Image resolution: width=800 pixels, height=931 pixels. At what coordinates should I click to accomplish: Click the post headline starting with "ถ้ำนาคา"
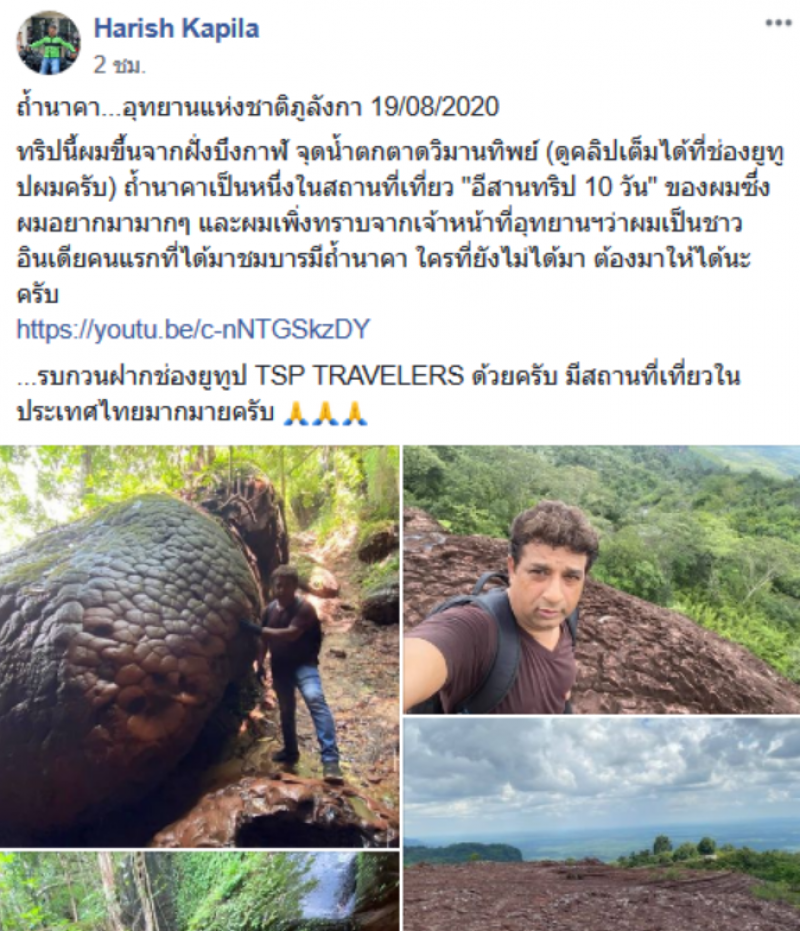258,107
